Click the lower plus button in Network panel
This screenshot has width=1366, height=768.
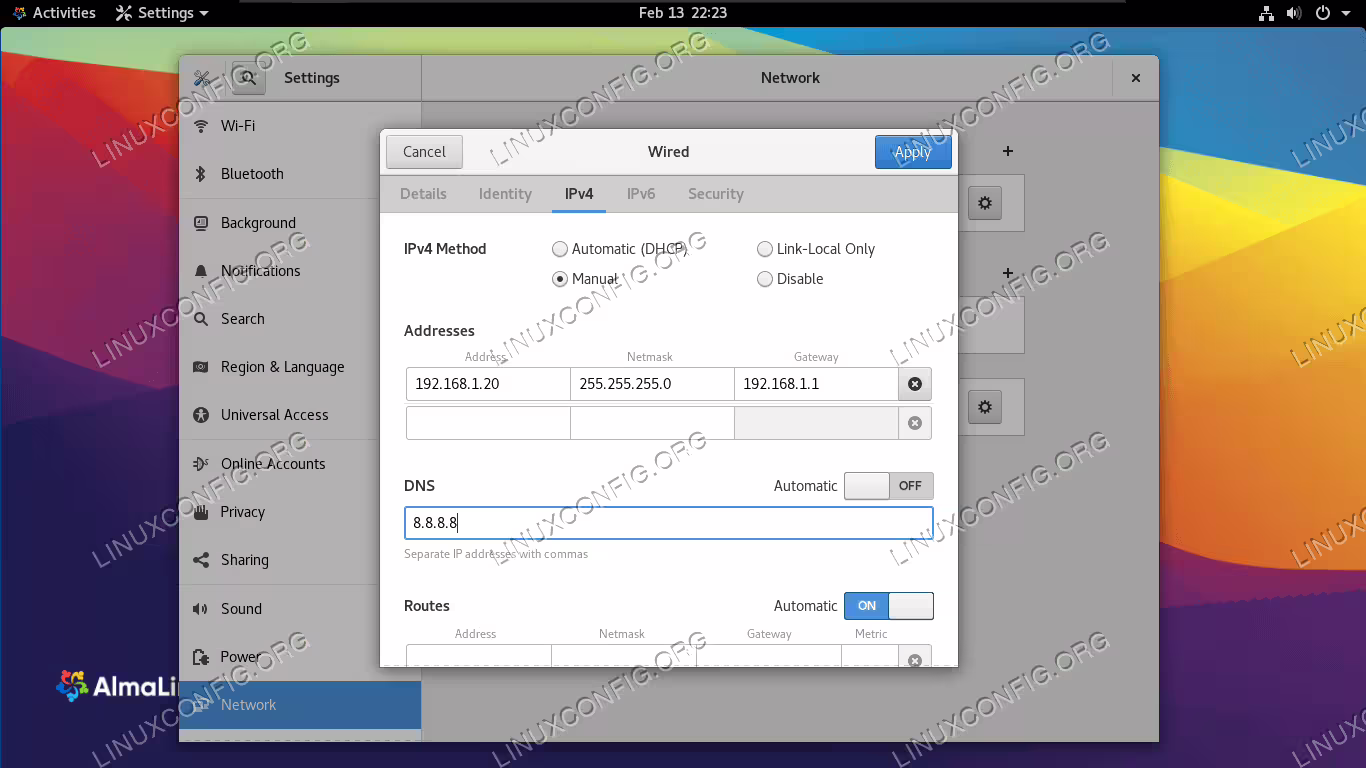click(1008, 273)
